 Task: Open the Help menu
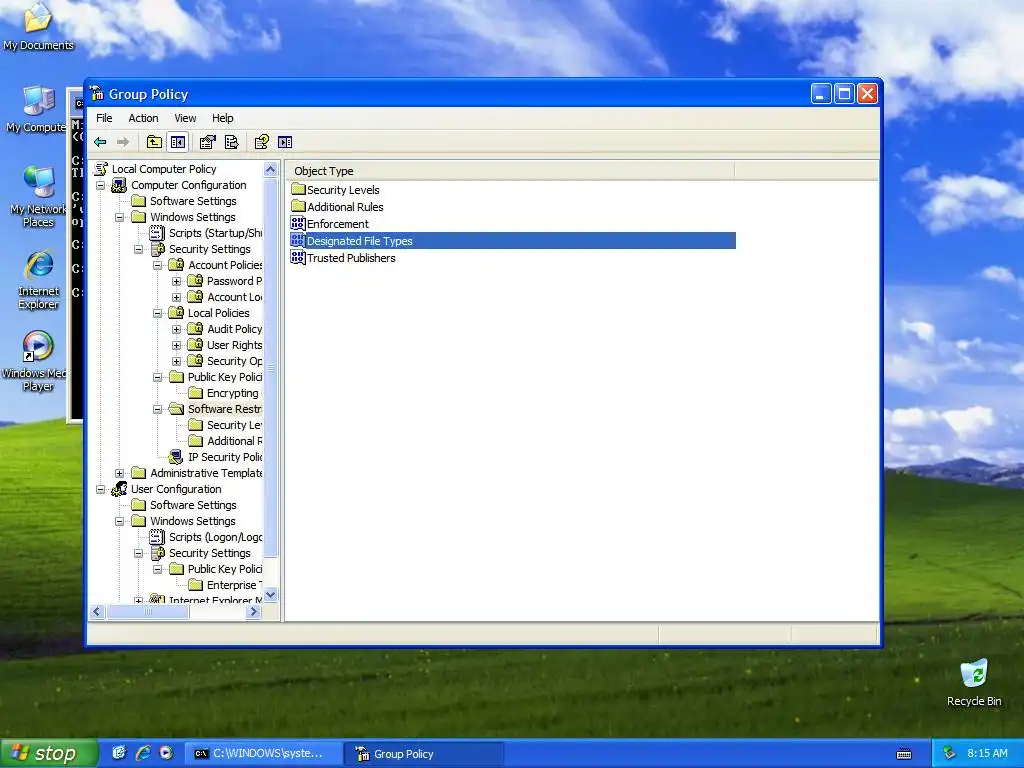[x=222, y=118]
